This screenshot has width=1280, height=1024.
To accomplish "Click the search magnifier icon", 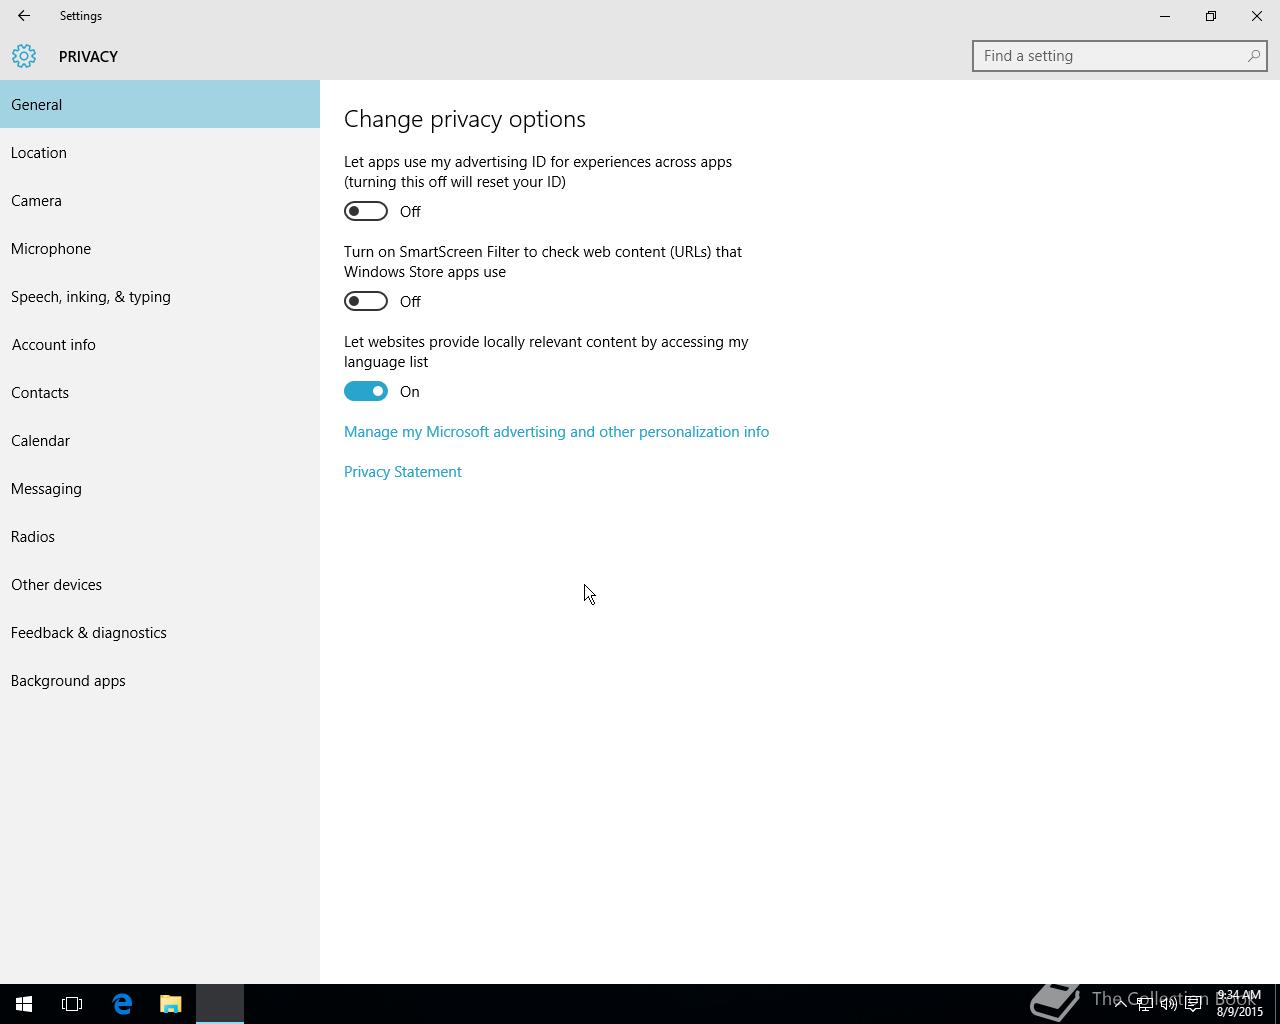I will coord(1253,56).
